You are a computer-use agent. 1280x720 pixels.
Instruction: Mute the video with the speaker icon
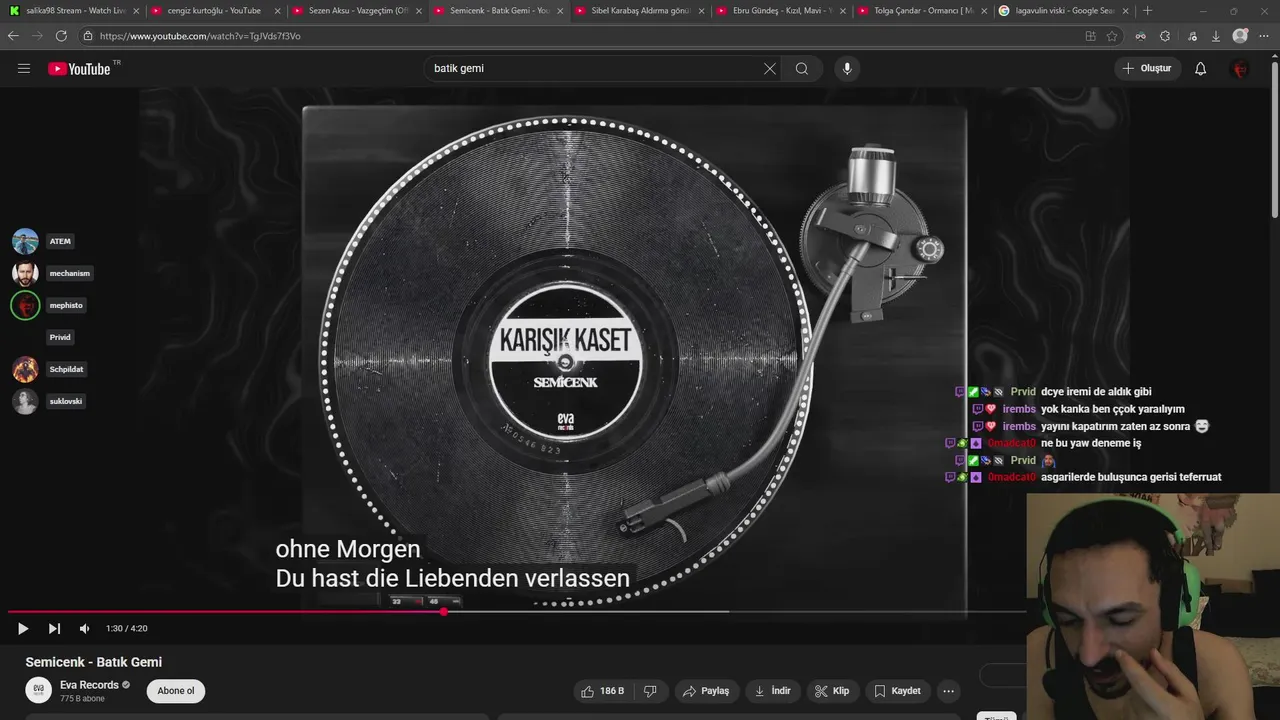pos(84,629)
